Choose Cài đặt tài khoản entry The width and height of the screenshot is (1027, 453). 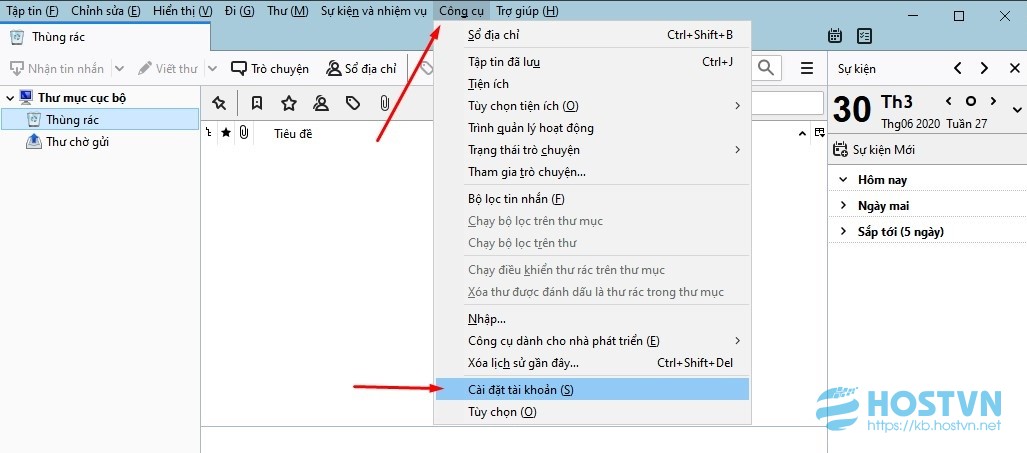coord(593,390)
